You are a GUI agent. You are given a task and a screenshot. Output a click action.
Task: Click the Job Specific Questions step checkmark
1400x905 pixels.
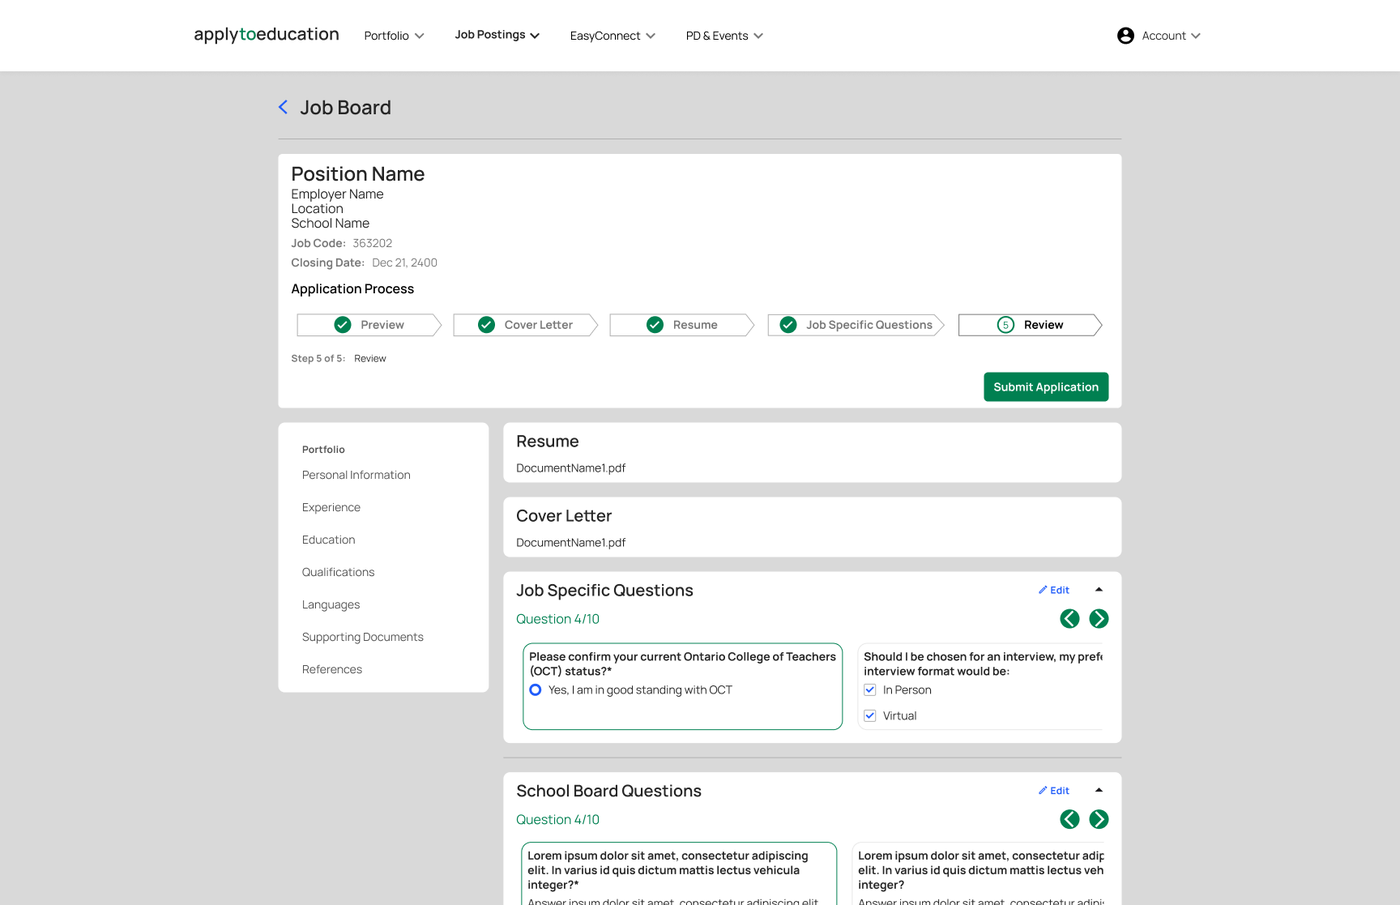tap(788, 325)
